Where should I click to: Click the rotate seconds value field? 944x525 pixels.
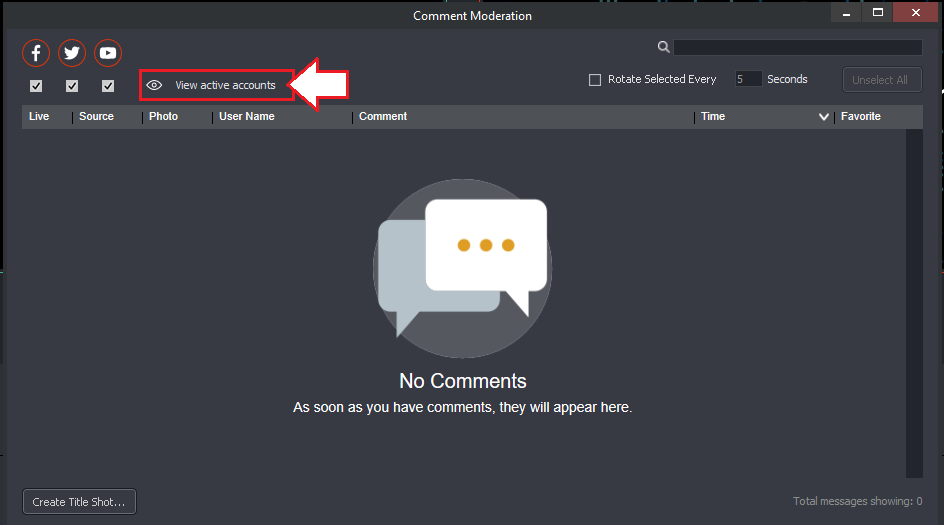(x=748, y=79)
